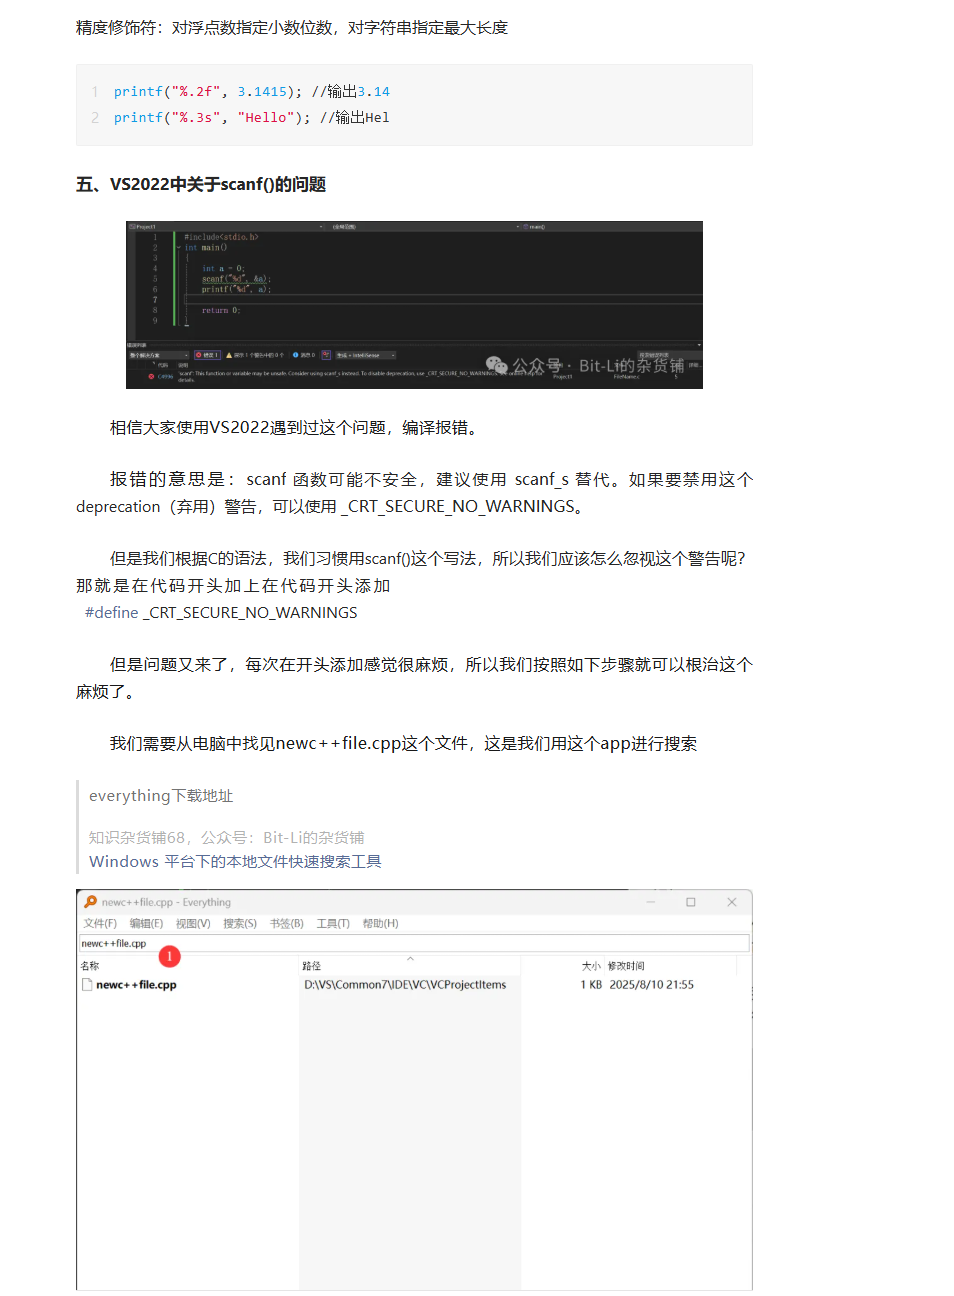Collapse the int main() code outline

point(178,246)
